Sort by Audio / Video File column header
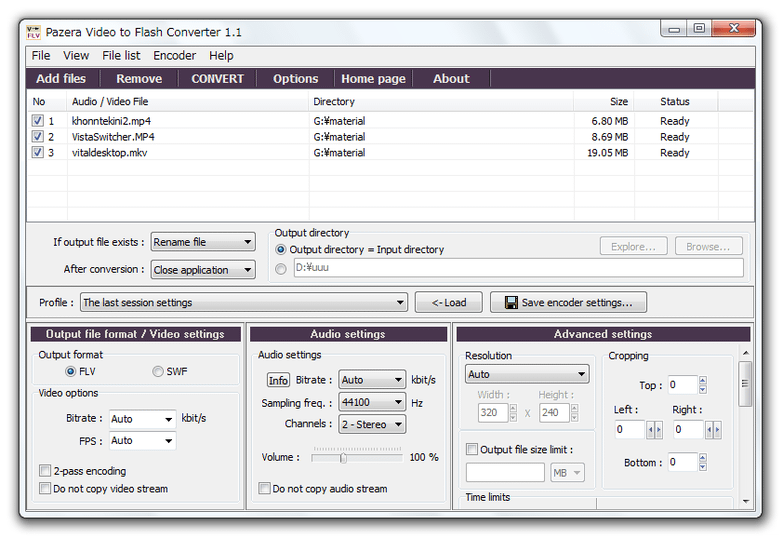This screenshot has width=783, height=538. [x=187, y=101]
